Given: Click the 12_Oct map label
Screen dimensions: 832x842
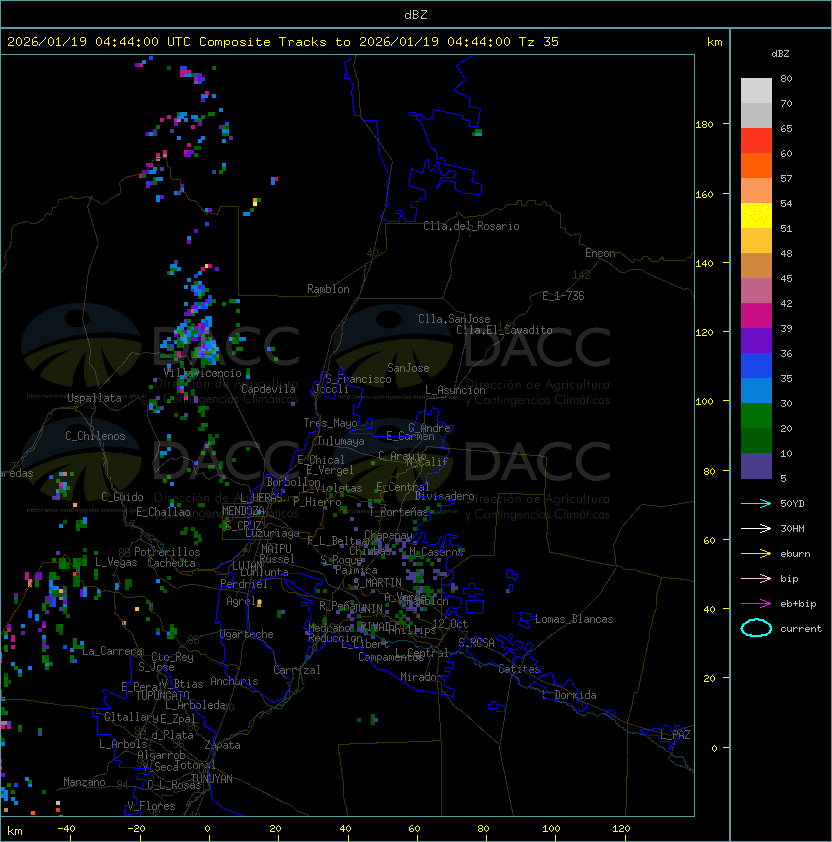Looking at the screenshot, I should coord(450,624).
